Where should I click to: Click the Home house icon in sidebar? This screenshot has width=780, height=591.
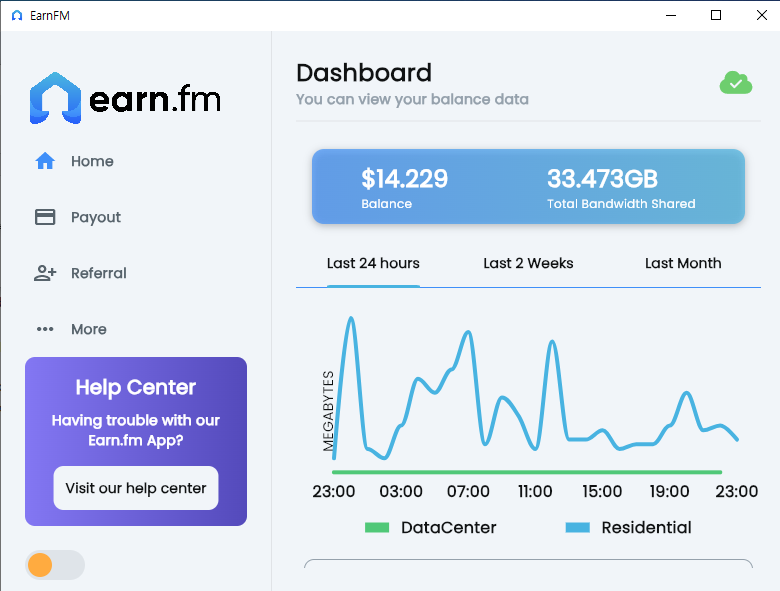pos(45,161)
